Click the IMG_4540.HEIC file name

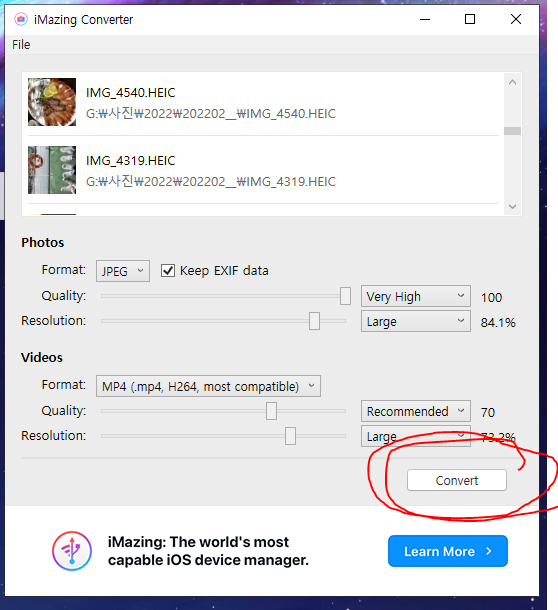[130, 93]
